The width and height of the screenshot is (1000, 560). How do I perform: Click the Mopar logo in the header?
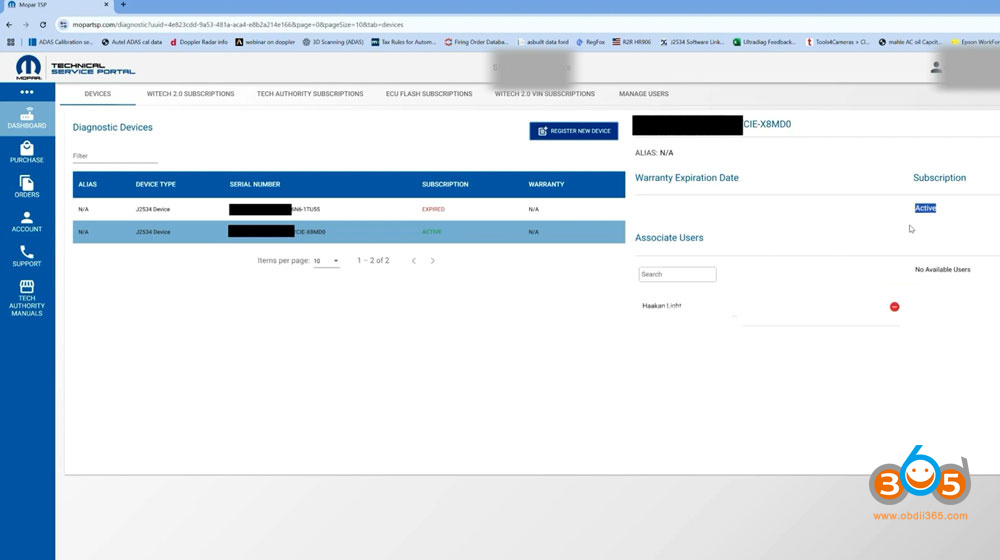click(x=28, y=67)
